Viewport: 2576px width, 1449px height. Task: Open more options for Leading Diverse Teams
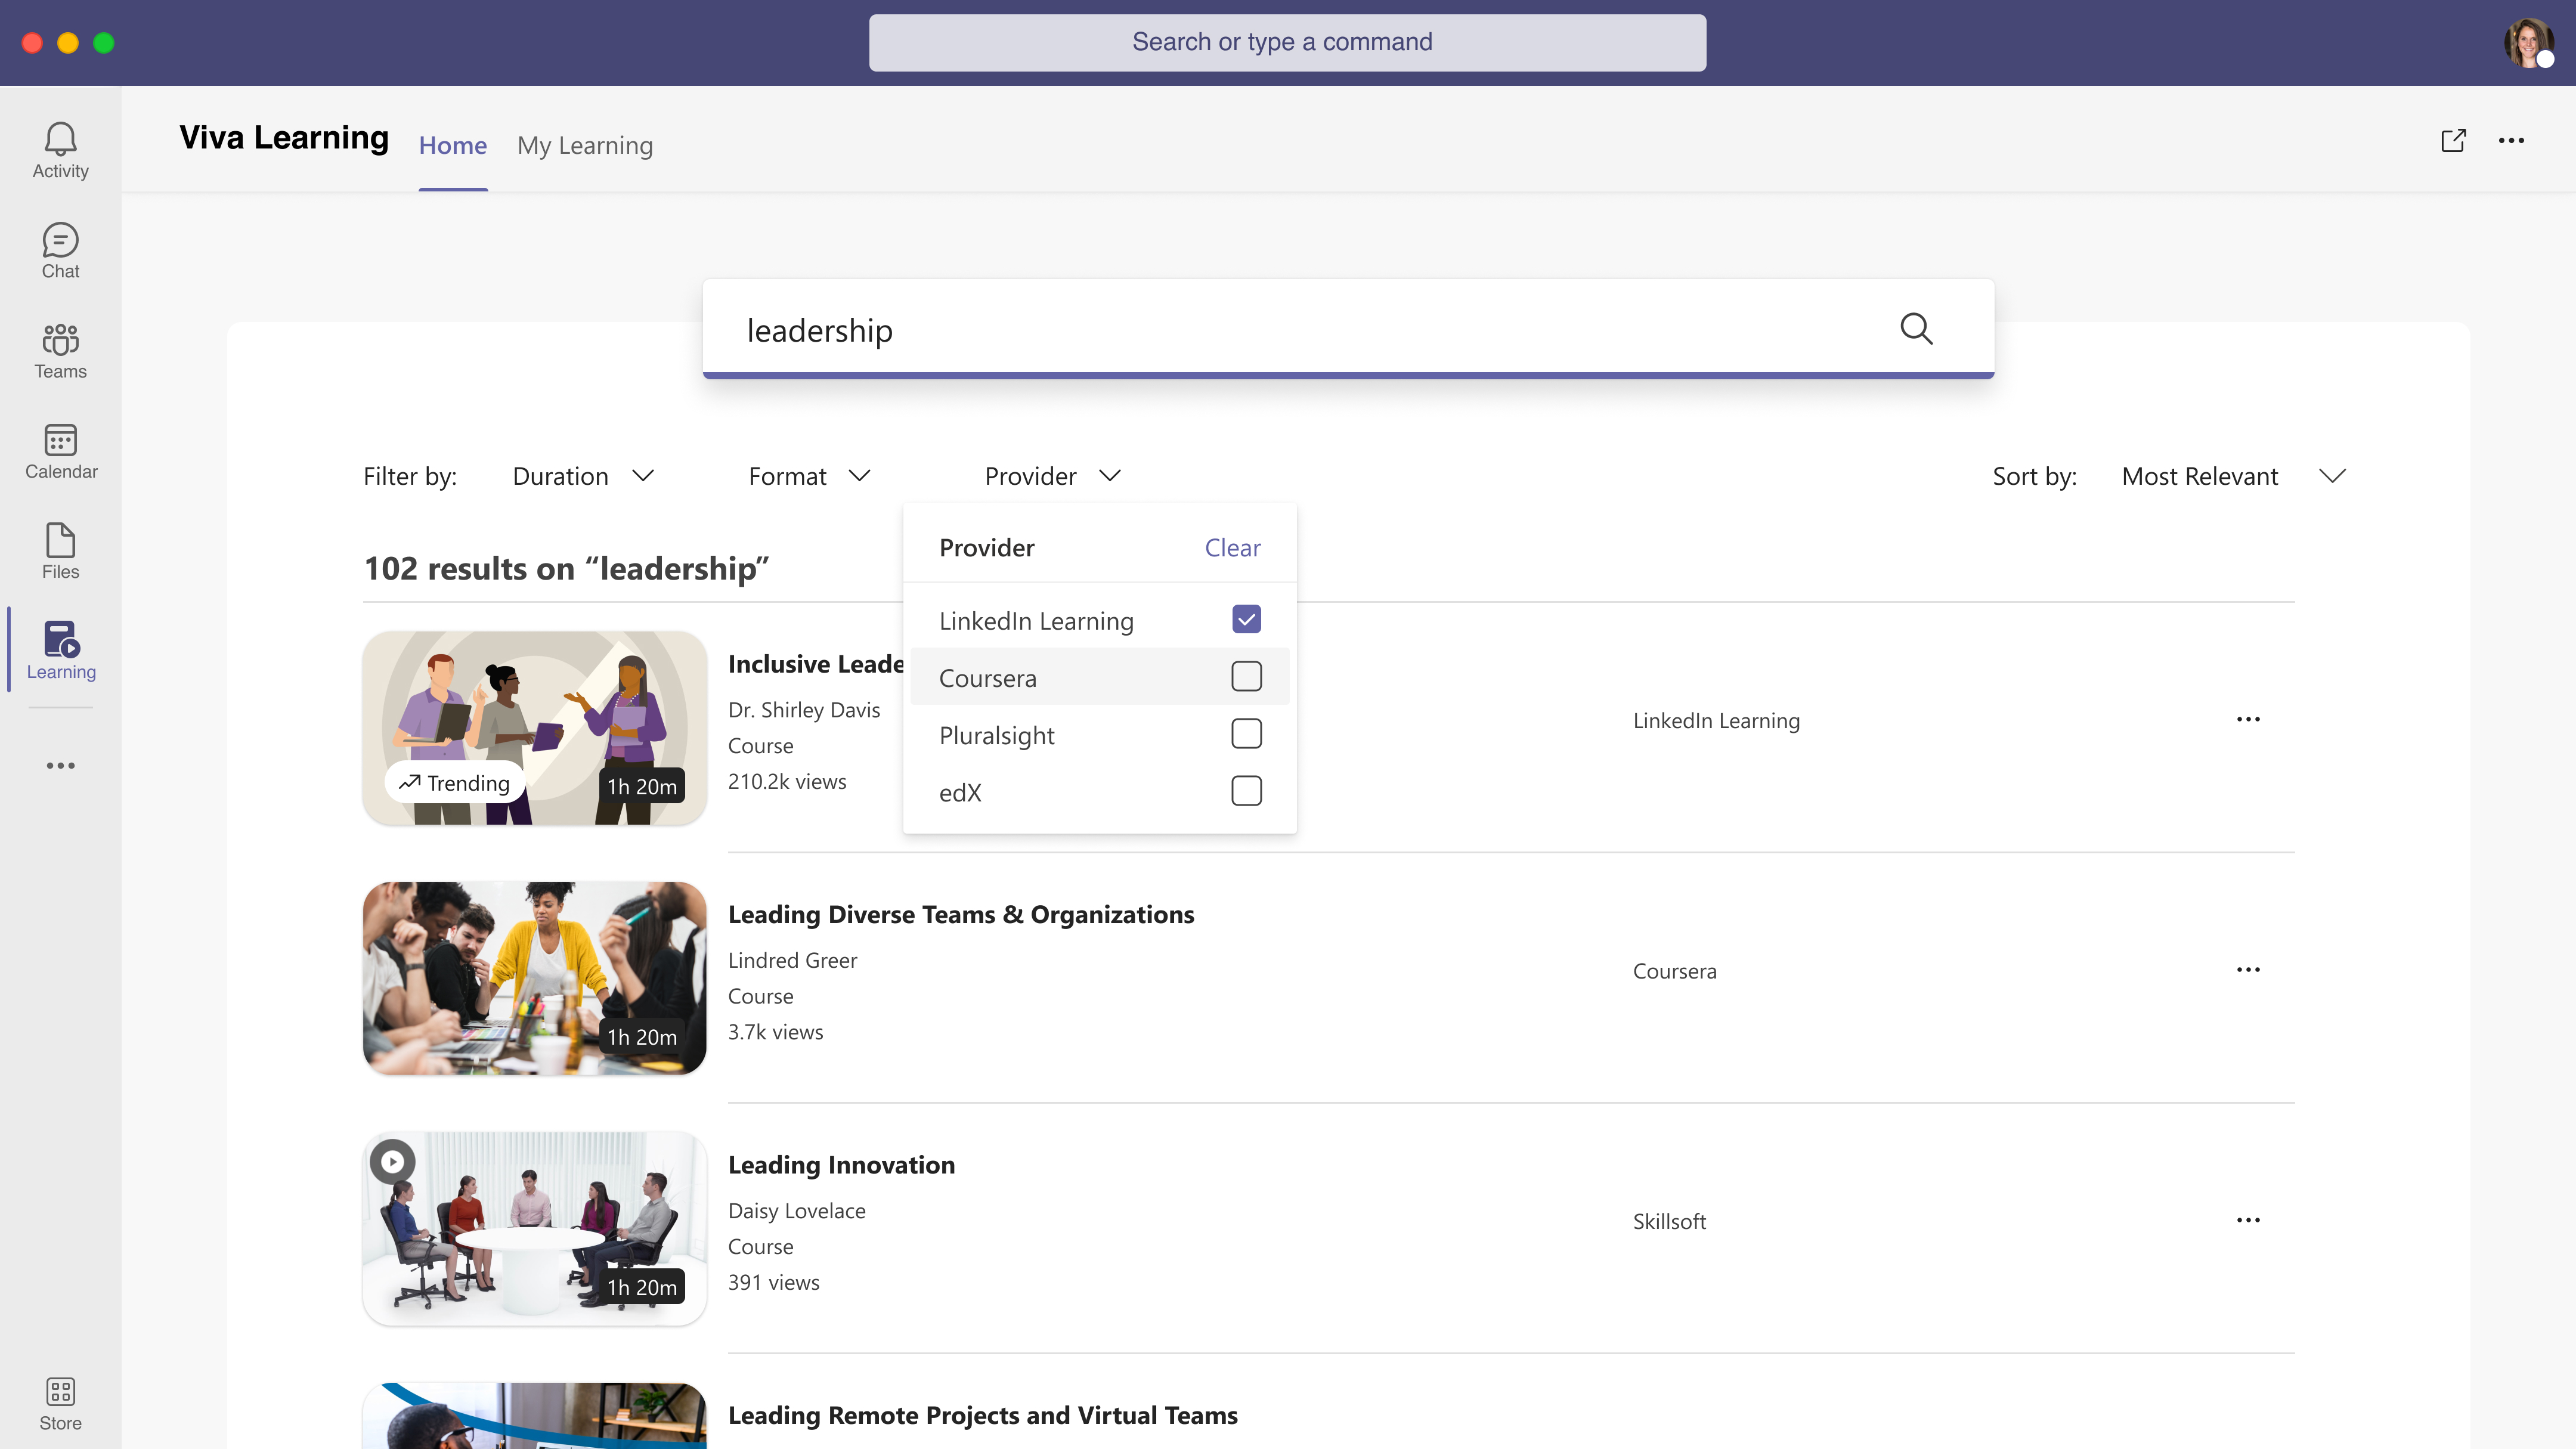tap(2248, 970)
